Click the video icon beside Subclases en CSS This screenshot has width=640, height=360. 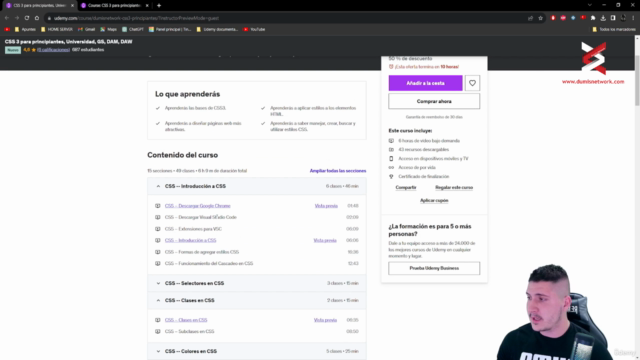tap(158, 331)
